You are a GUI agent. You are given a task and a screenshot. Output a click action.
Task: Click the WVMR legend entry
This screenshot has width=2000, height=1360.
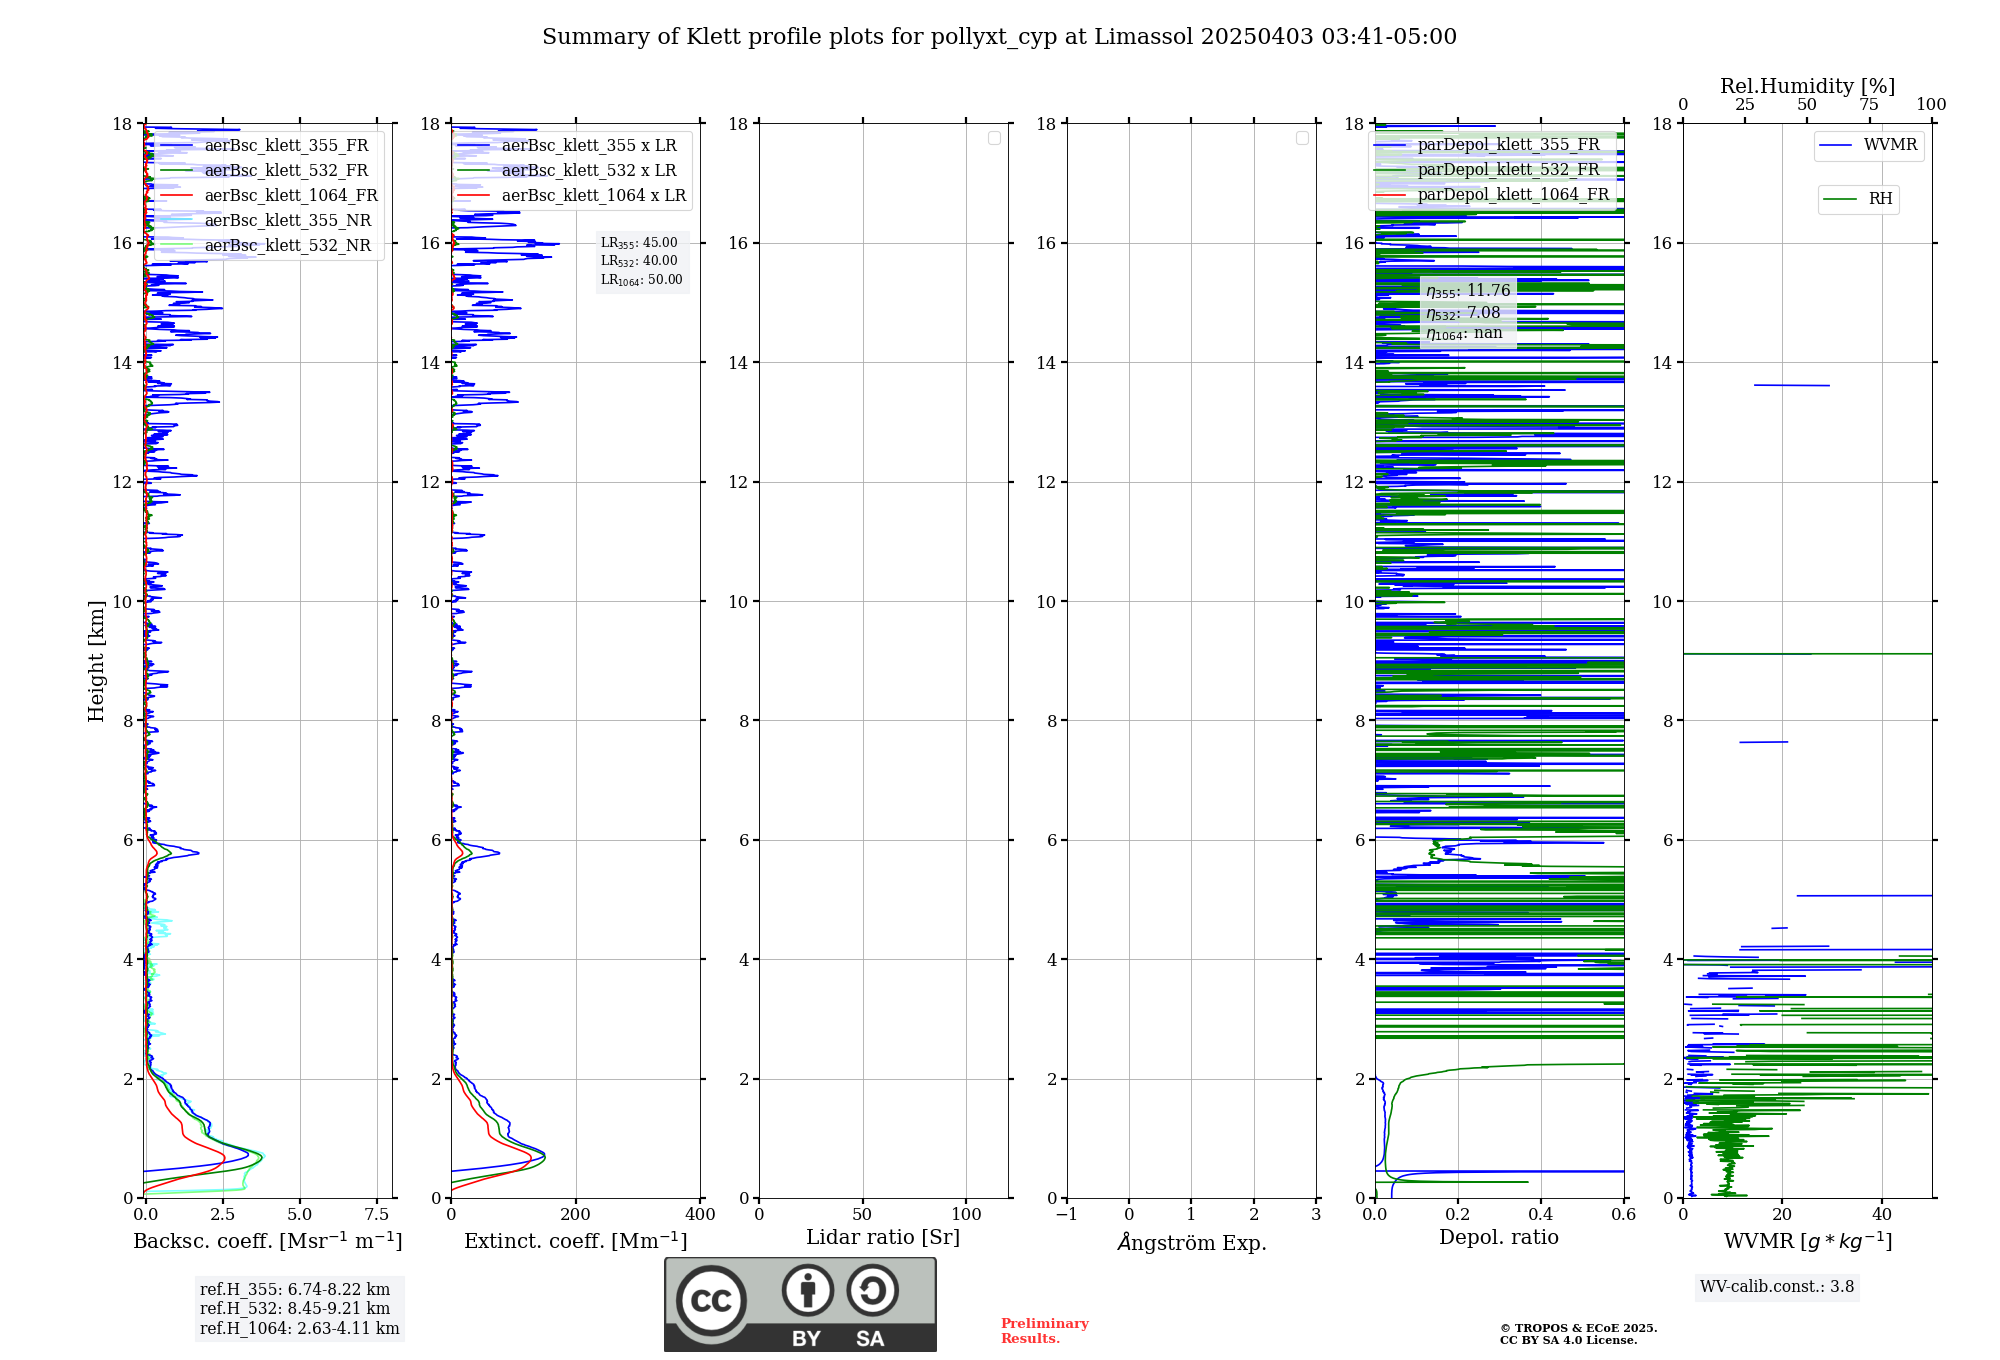1890,145
